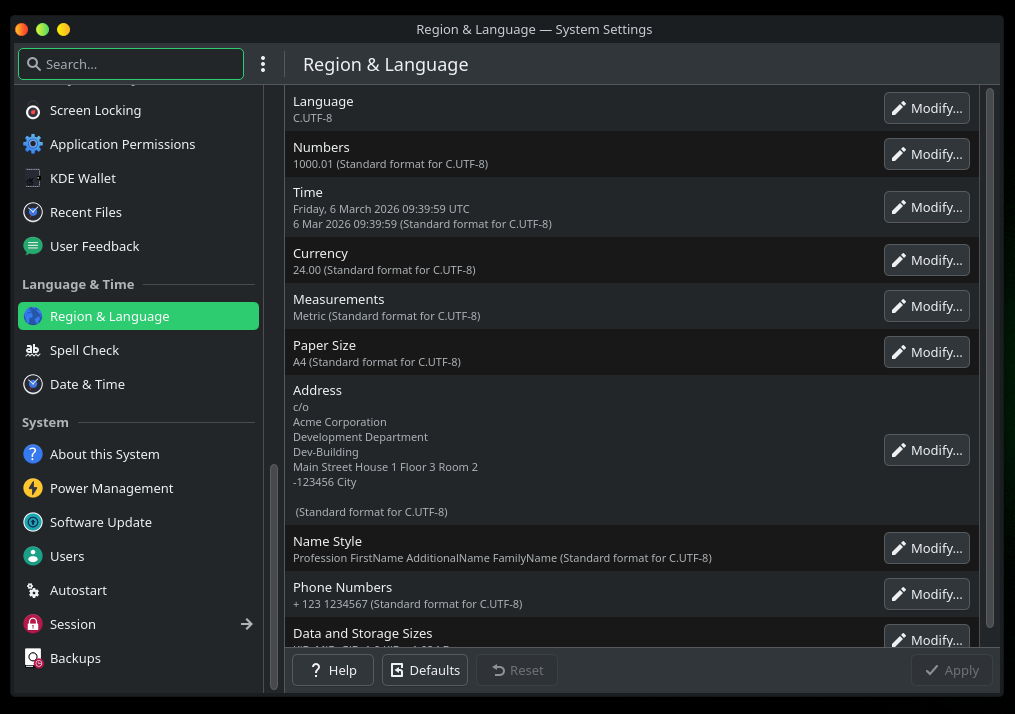Open Application Permissions gear icon
Screen dimensions: 1015x714
coord(33,145)
